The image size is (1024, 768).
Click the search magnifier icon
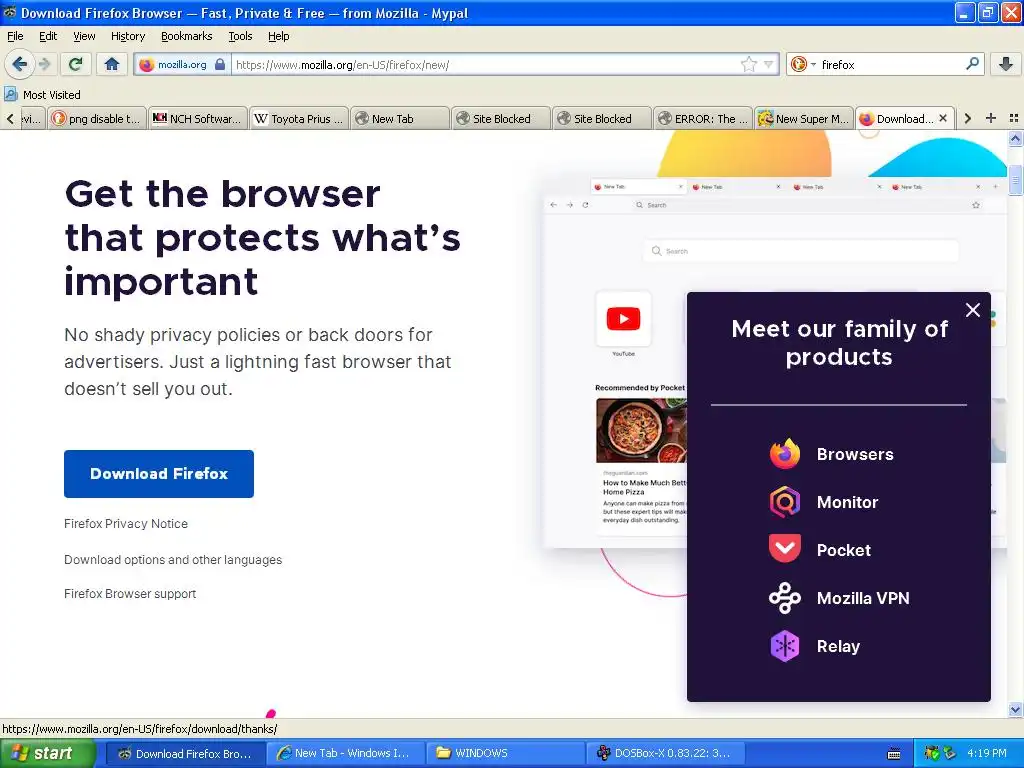pos(972,64)
